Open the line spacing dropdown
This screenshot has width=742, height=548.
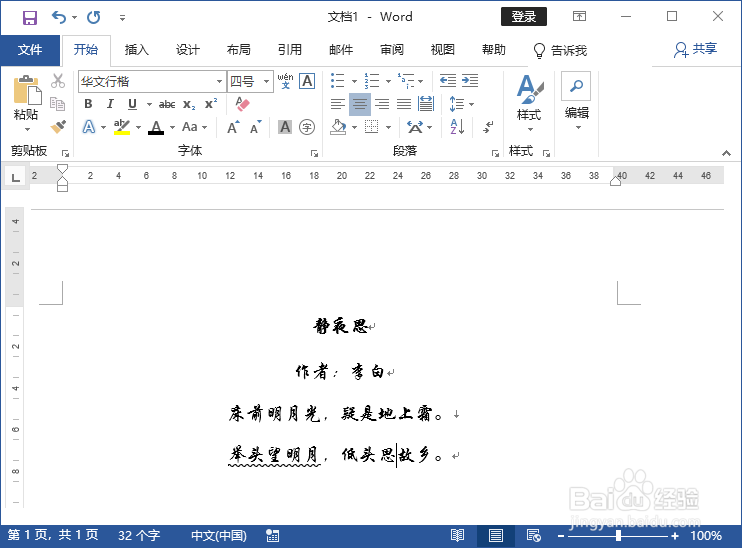(x=461, y=104)
